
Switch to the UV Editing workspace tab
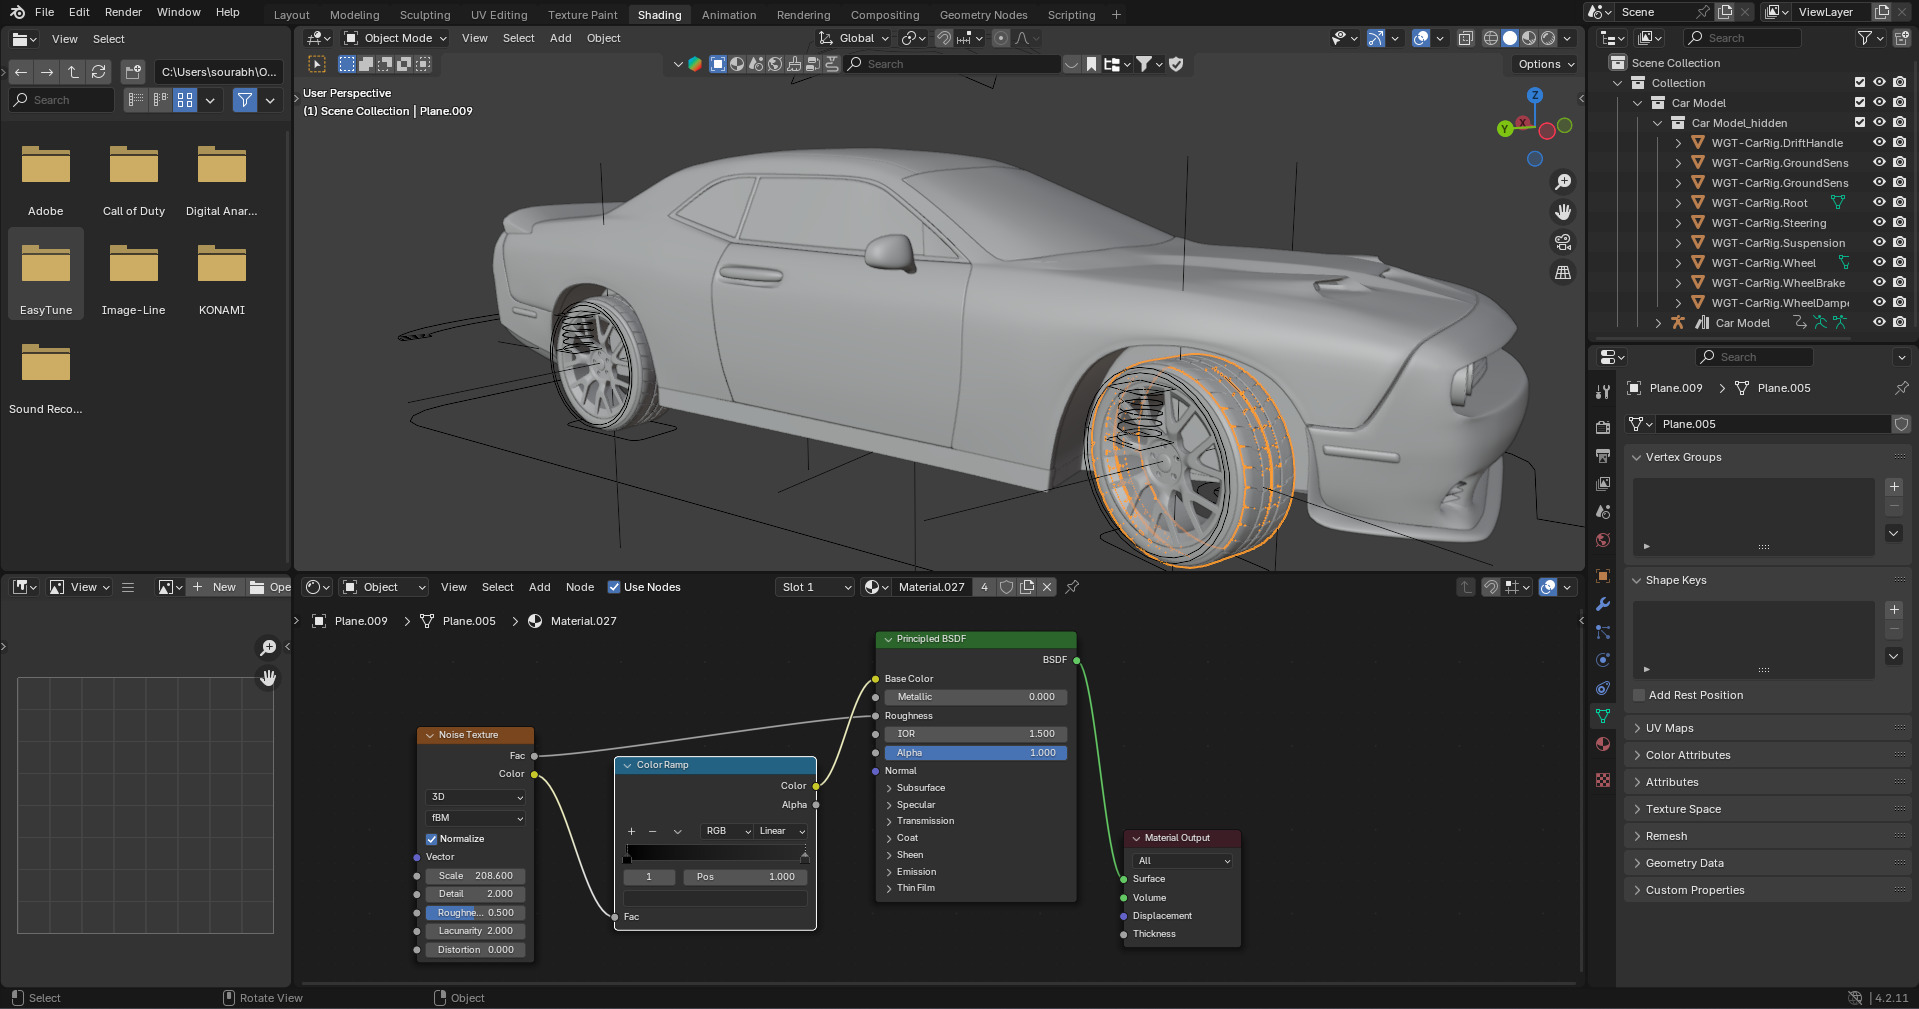tap(499, 15)
